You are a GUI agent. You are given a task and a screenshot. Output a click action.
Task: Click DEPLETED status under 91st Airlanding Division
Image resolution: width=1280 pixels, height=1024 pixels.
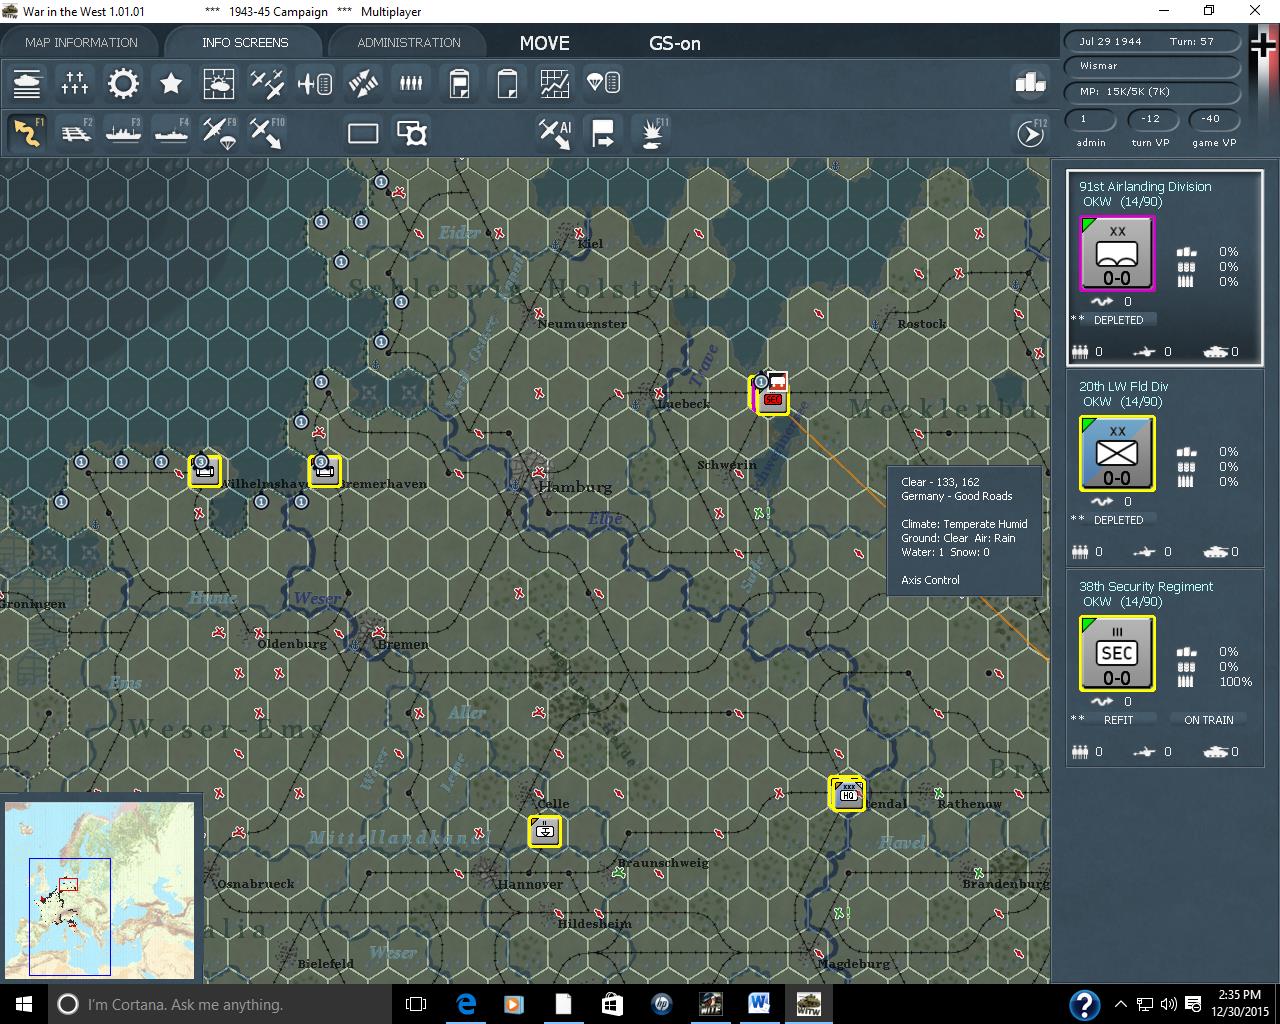point(1118,320)
